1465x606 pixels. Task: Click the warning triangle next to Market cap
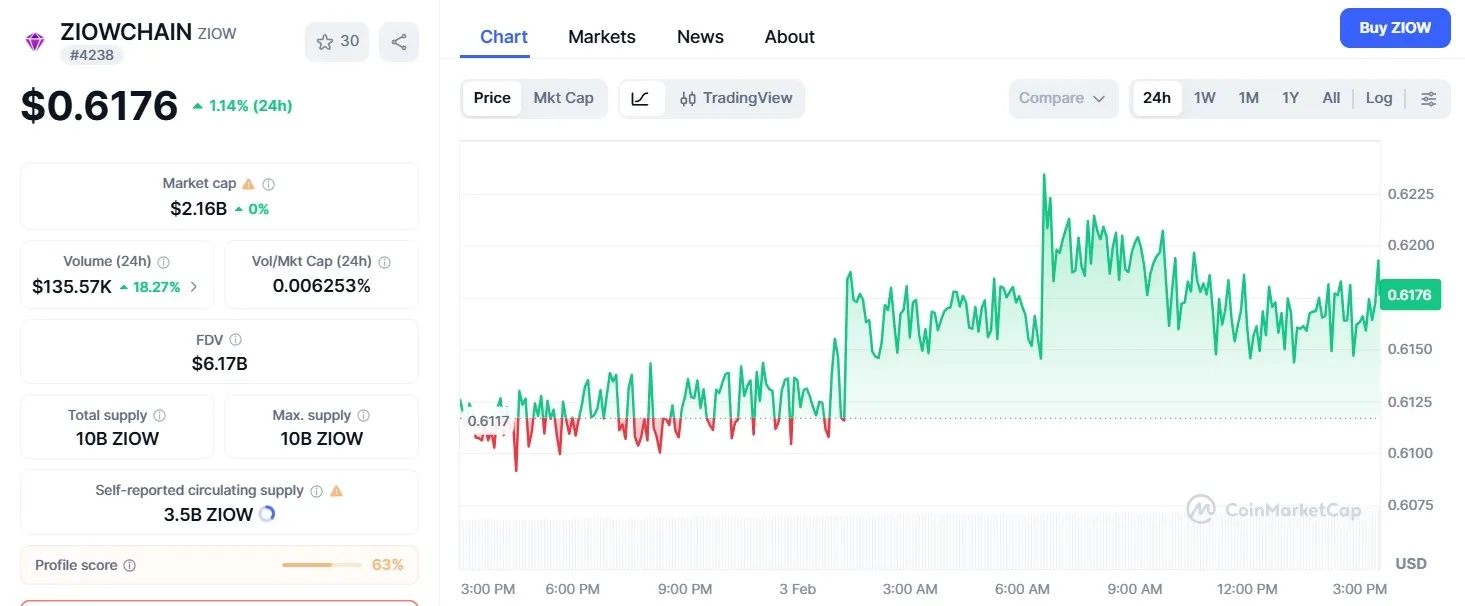click(248, 184)
